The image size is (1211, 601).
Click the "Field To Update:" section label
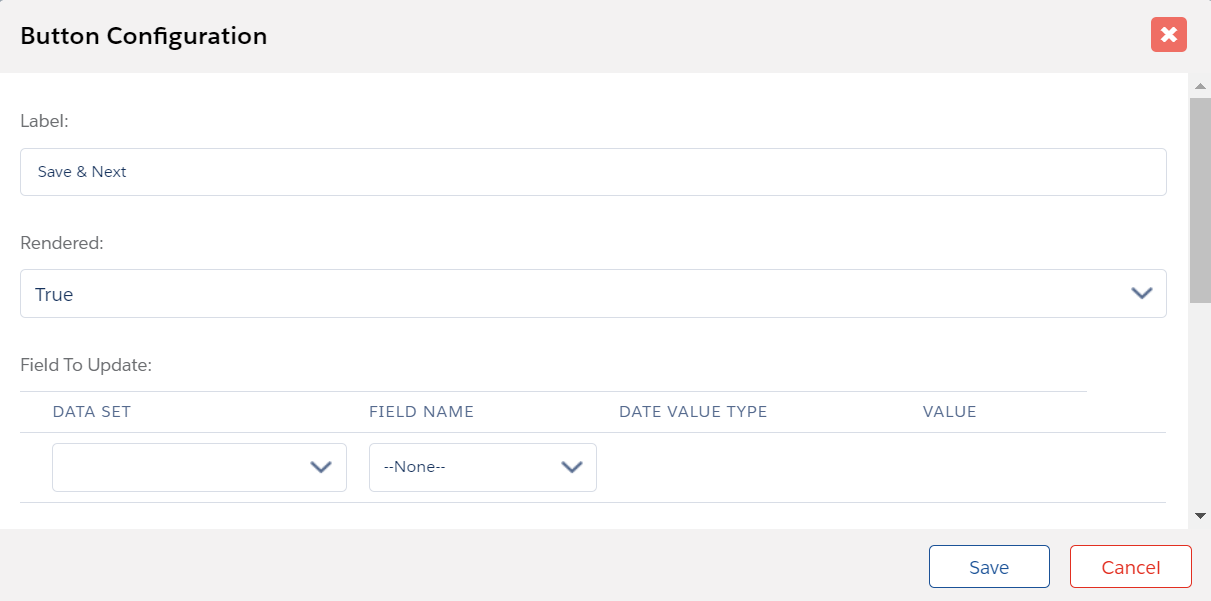pyautogui.click(x=86, y=365)
